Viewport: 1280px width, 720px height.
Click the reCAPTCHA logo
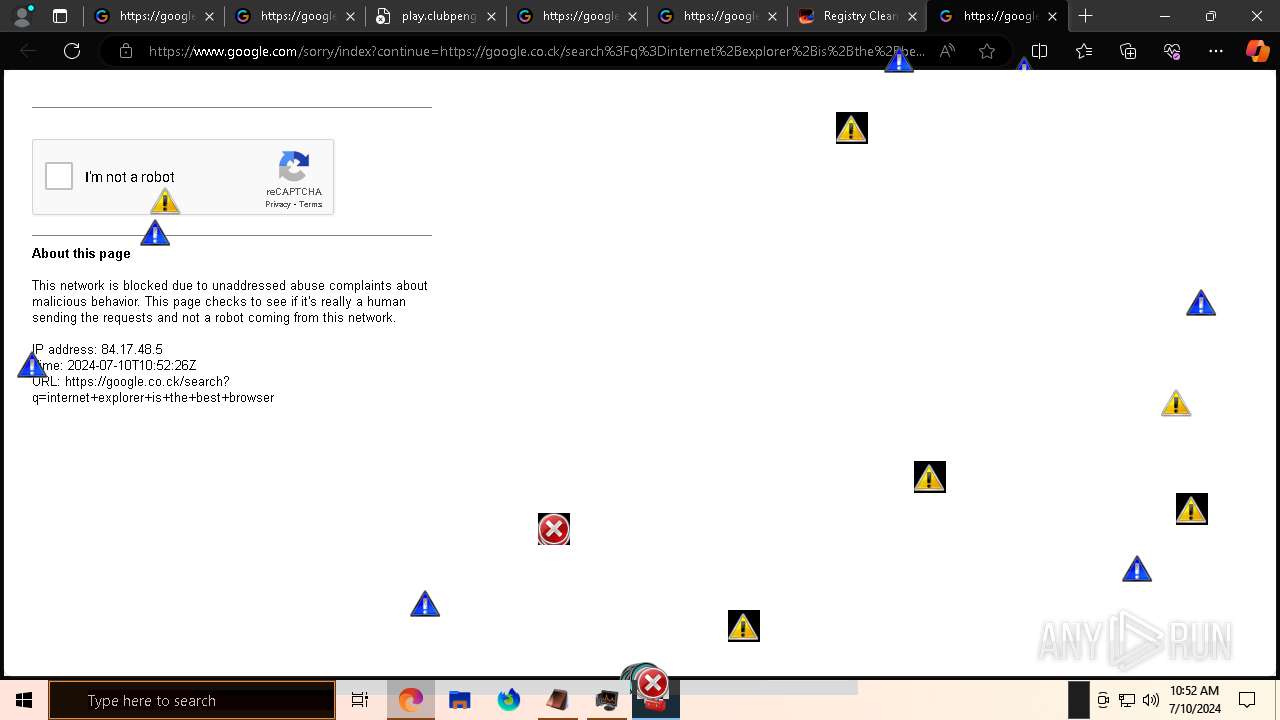(294, 167)
